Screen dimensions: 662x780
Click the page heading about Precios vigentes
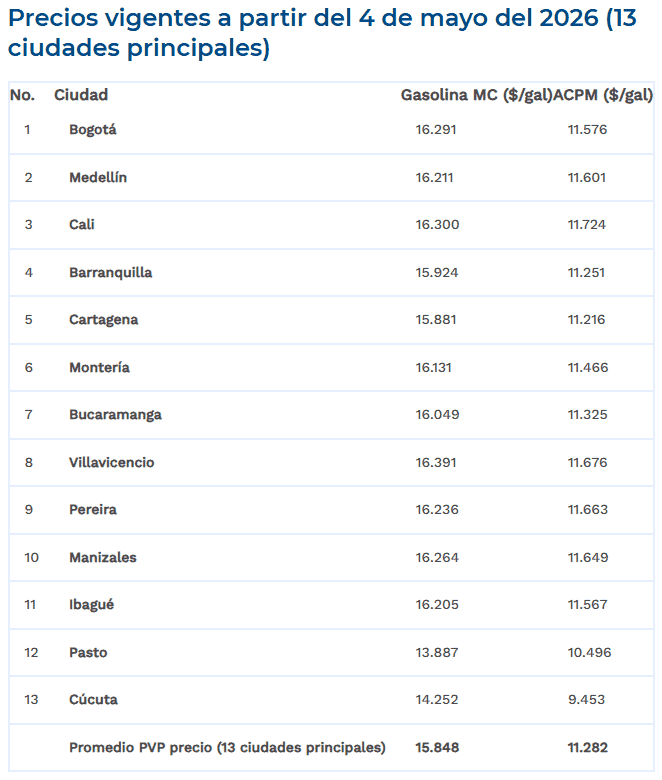(x=322, y=33)
